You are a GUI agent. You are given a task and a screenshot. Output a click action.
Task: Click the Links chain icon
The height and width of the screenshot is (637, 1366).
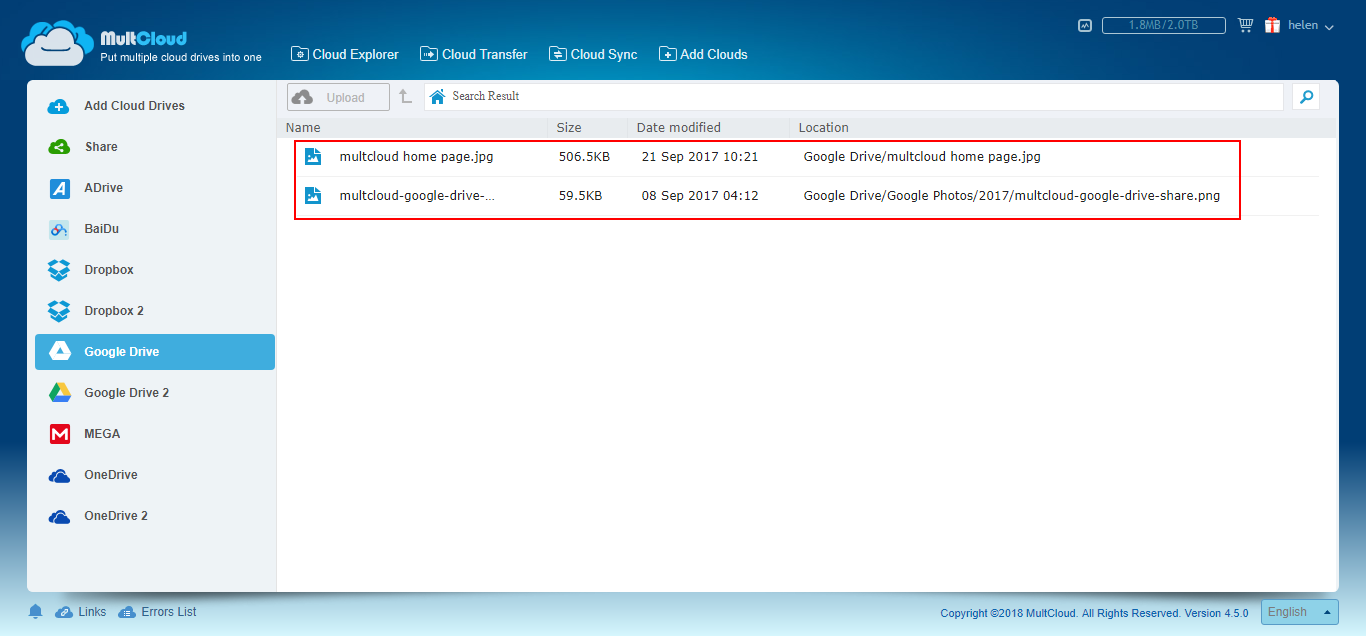(x=63, y=612)
